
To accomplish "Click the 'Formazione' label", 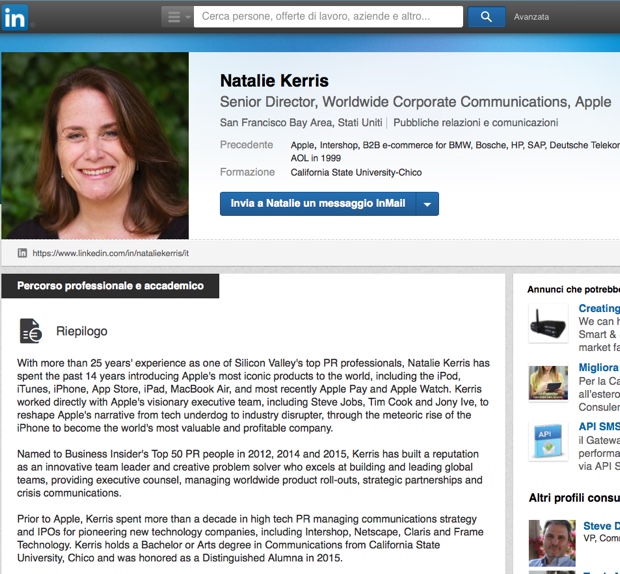I will [247, 172].
